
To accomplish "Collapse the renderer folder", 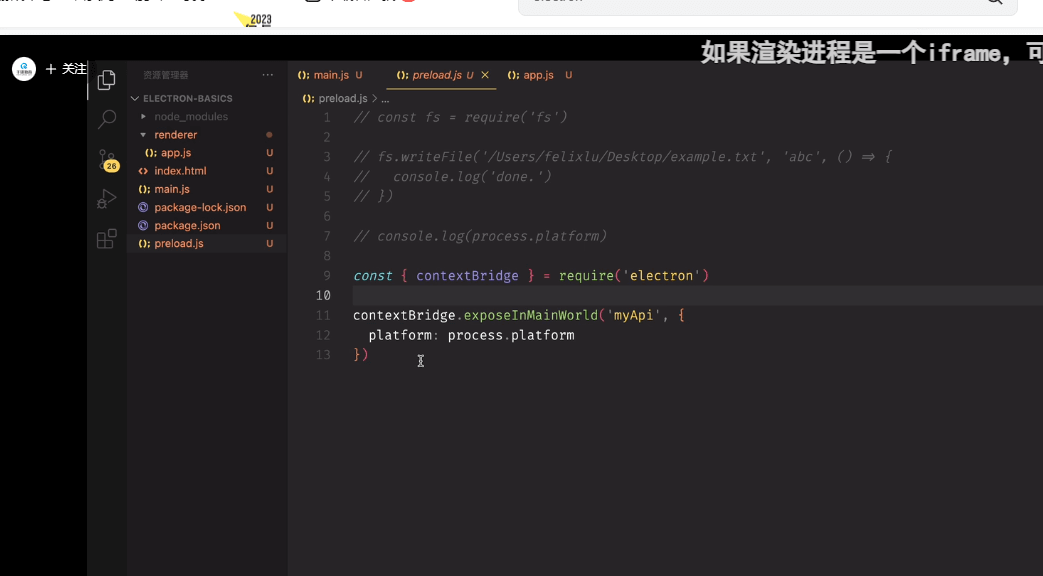I will 144,134.
